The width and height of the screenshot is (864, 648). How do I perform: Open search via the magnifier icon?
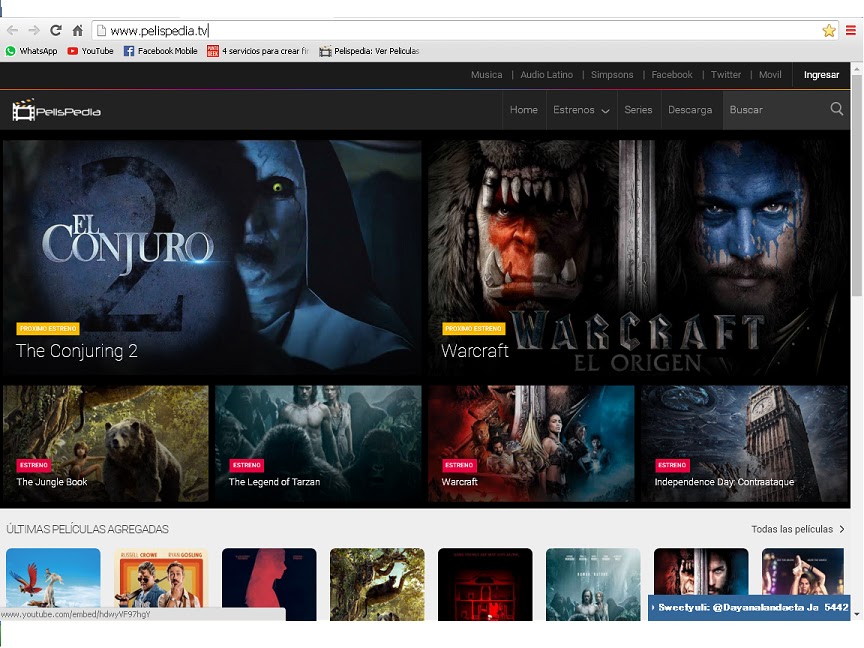click(837, 110)
